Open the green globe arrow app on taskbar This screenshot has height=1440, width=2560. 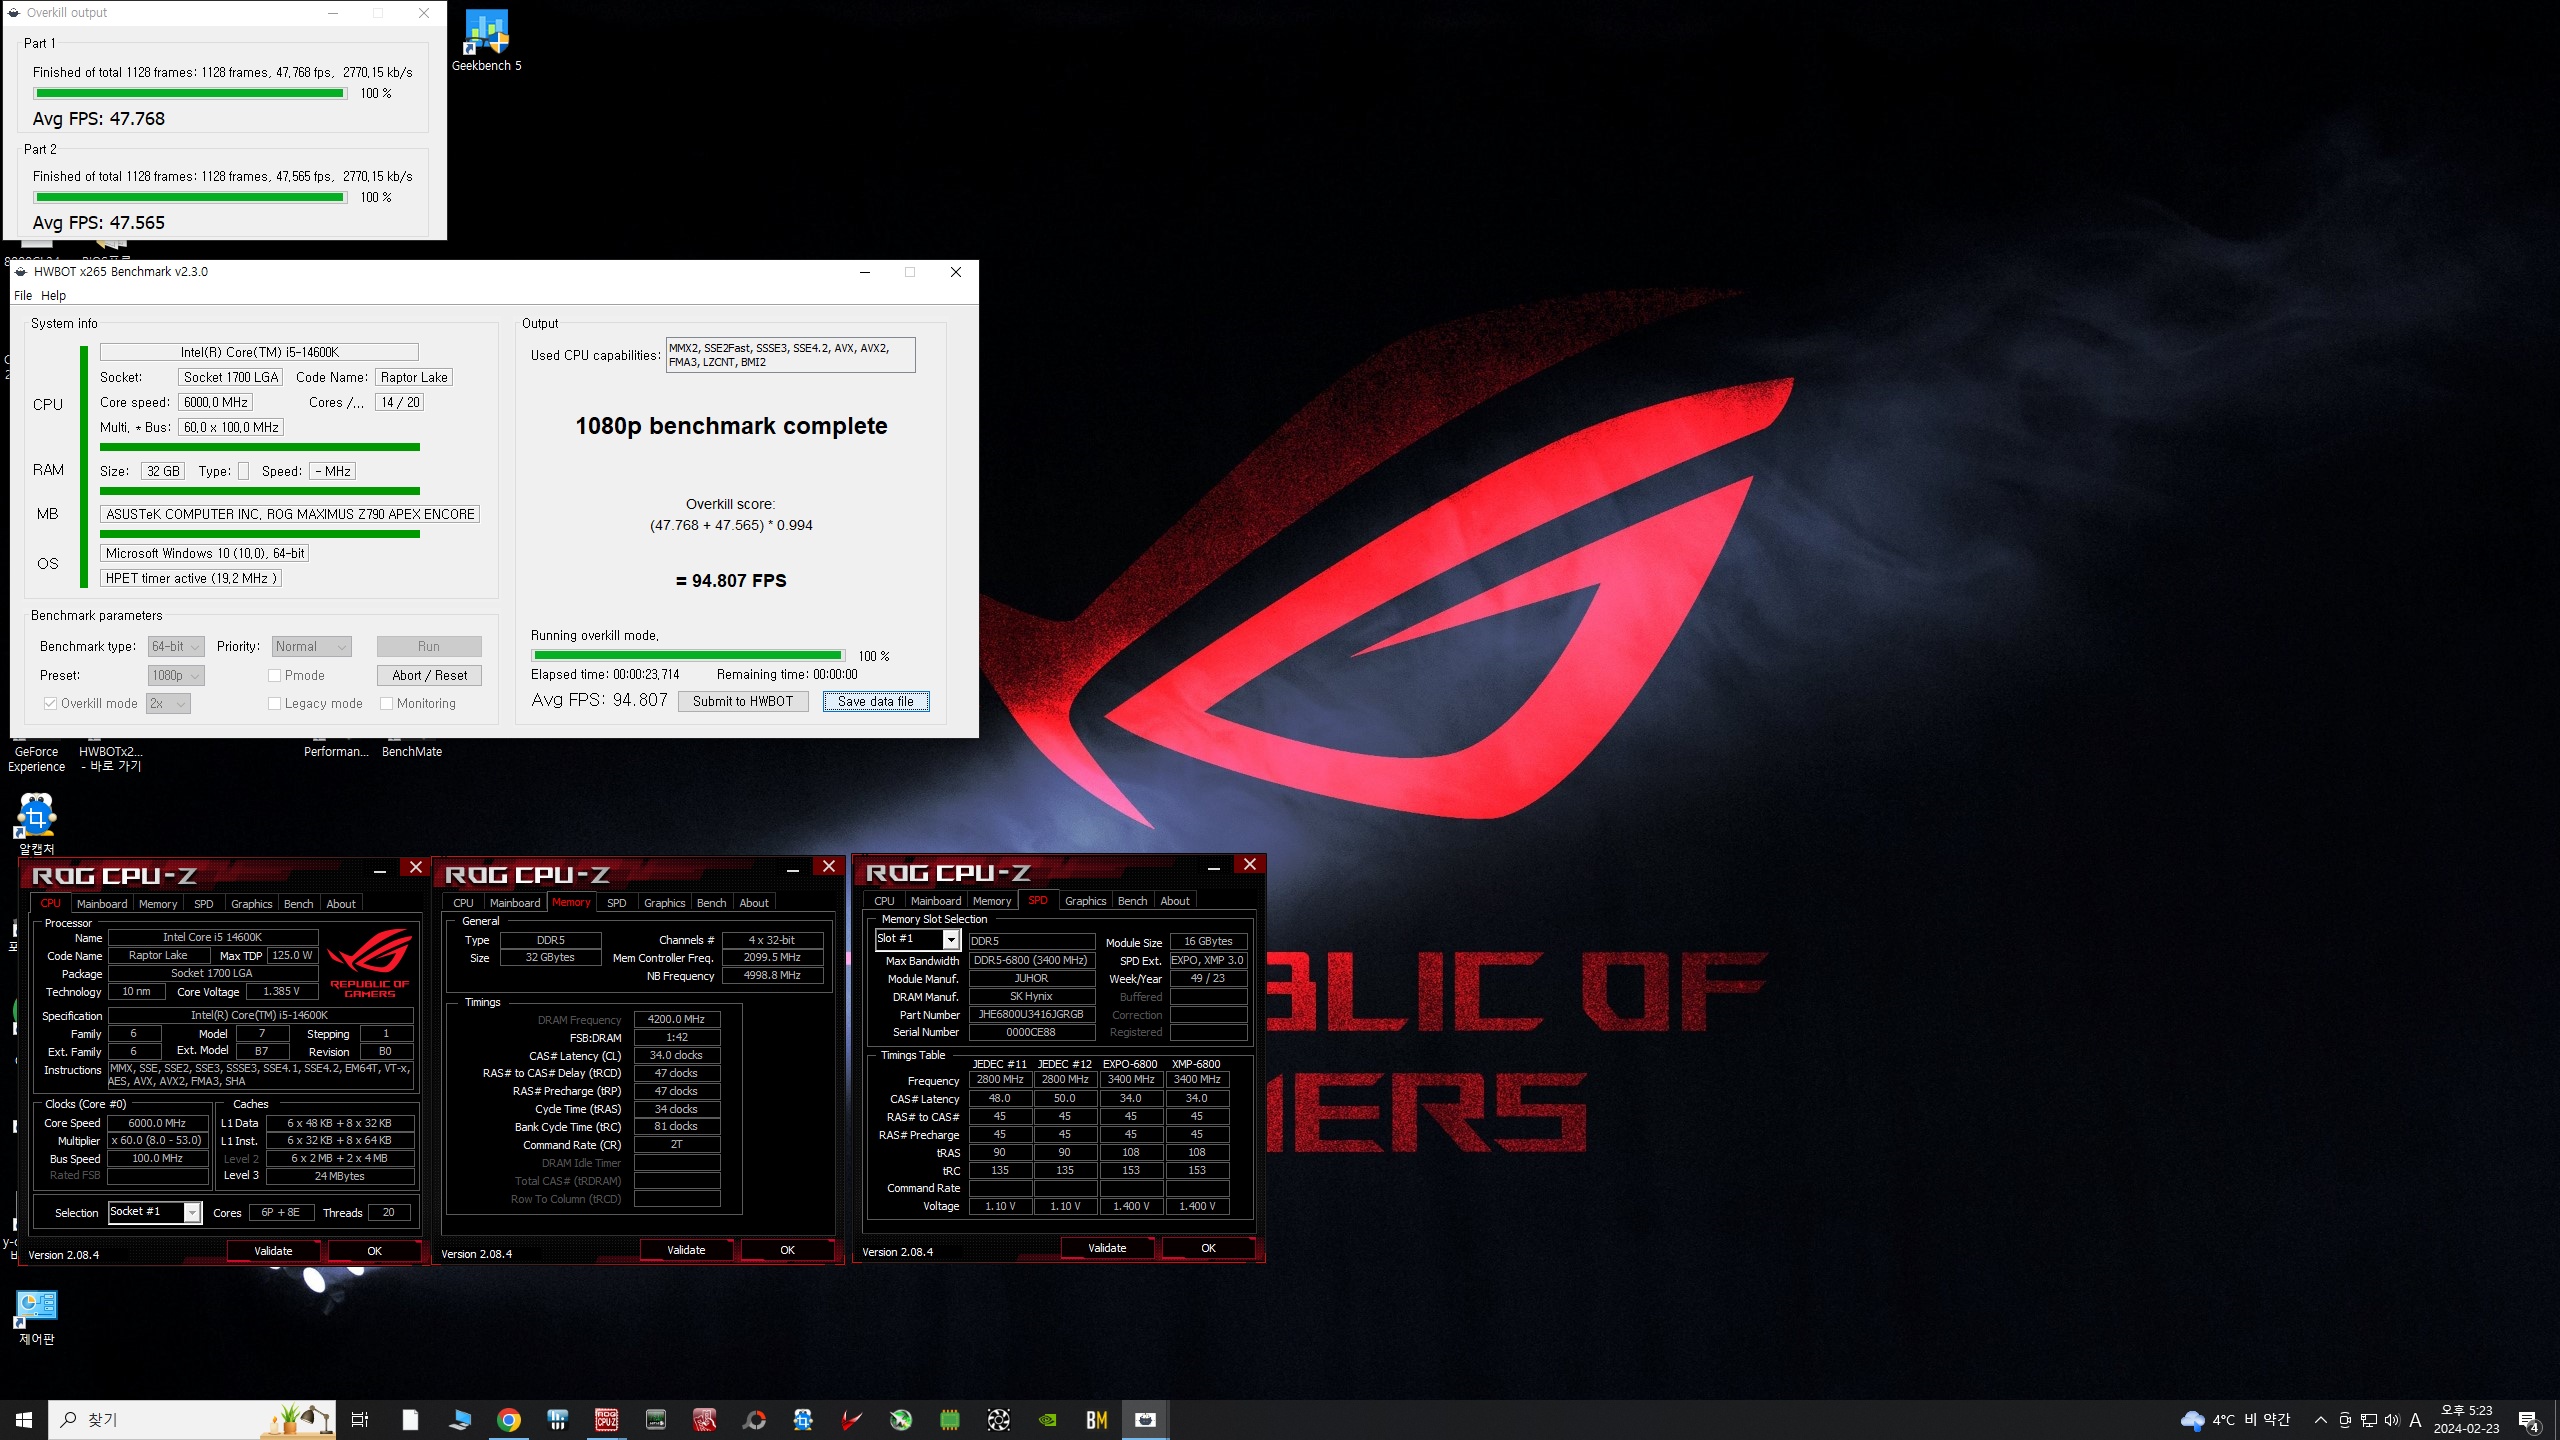coord(901,1420)
